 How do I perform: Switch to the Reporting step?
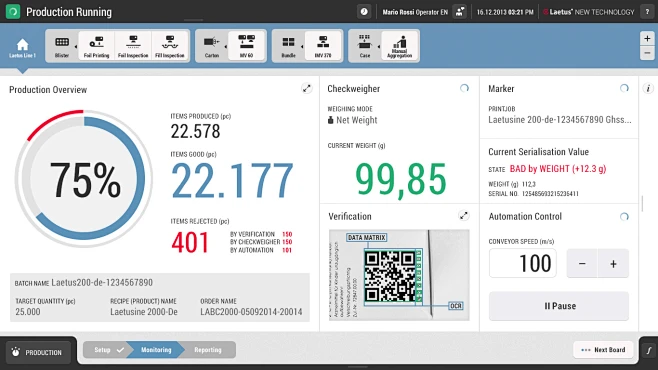[208, 349]
